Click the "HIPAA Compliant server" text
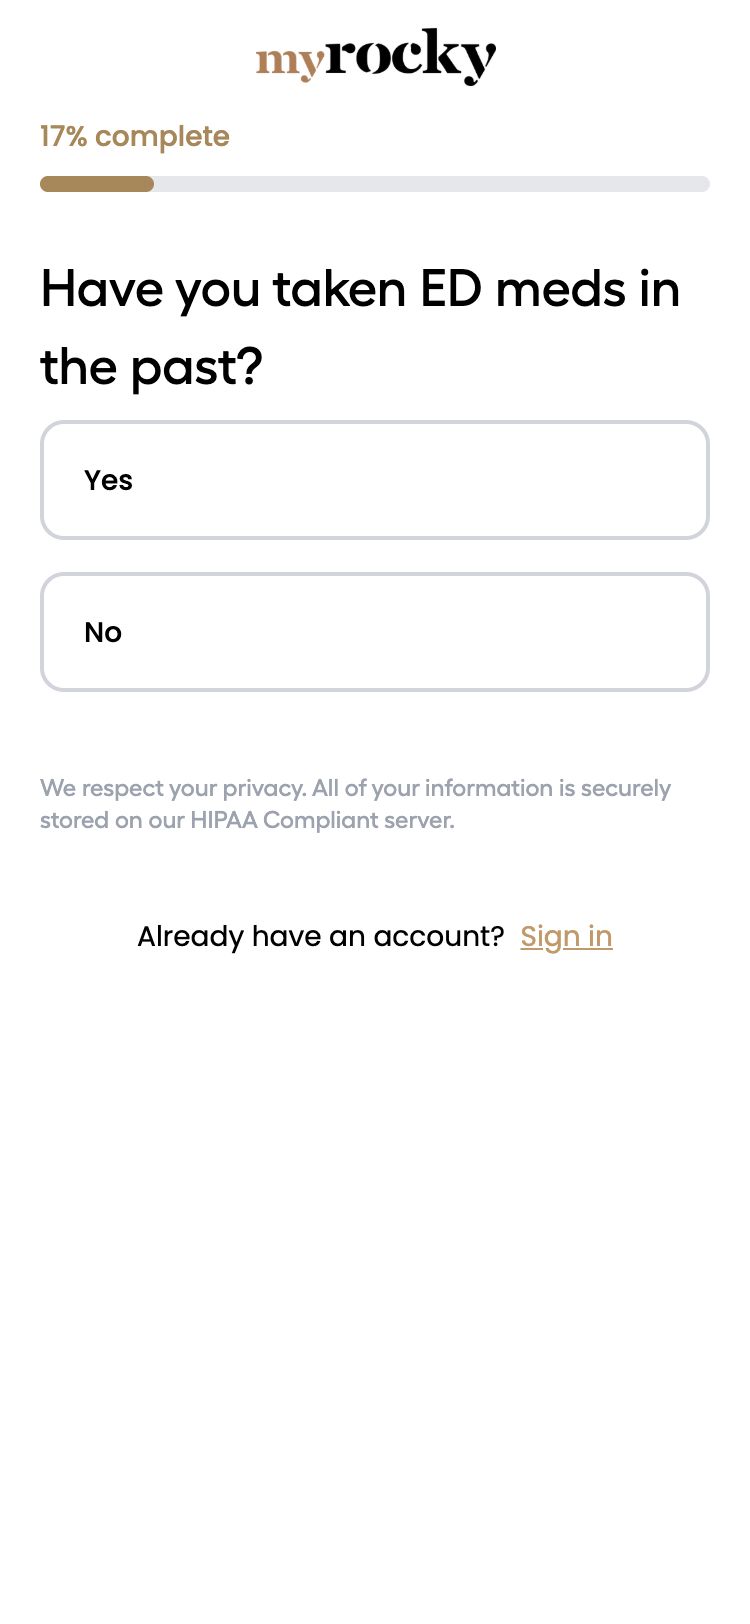Image resolution: width=750 pixels, height=1624 pixels. [x=322, y=820]
